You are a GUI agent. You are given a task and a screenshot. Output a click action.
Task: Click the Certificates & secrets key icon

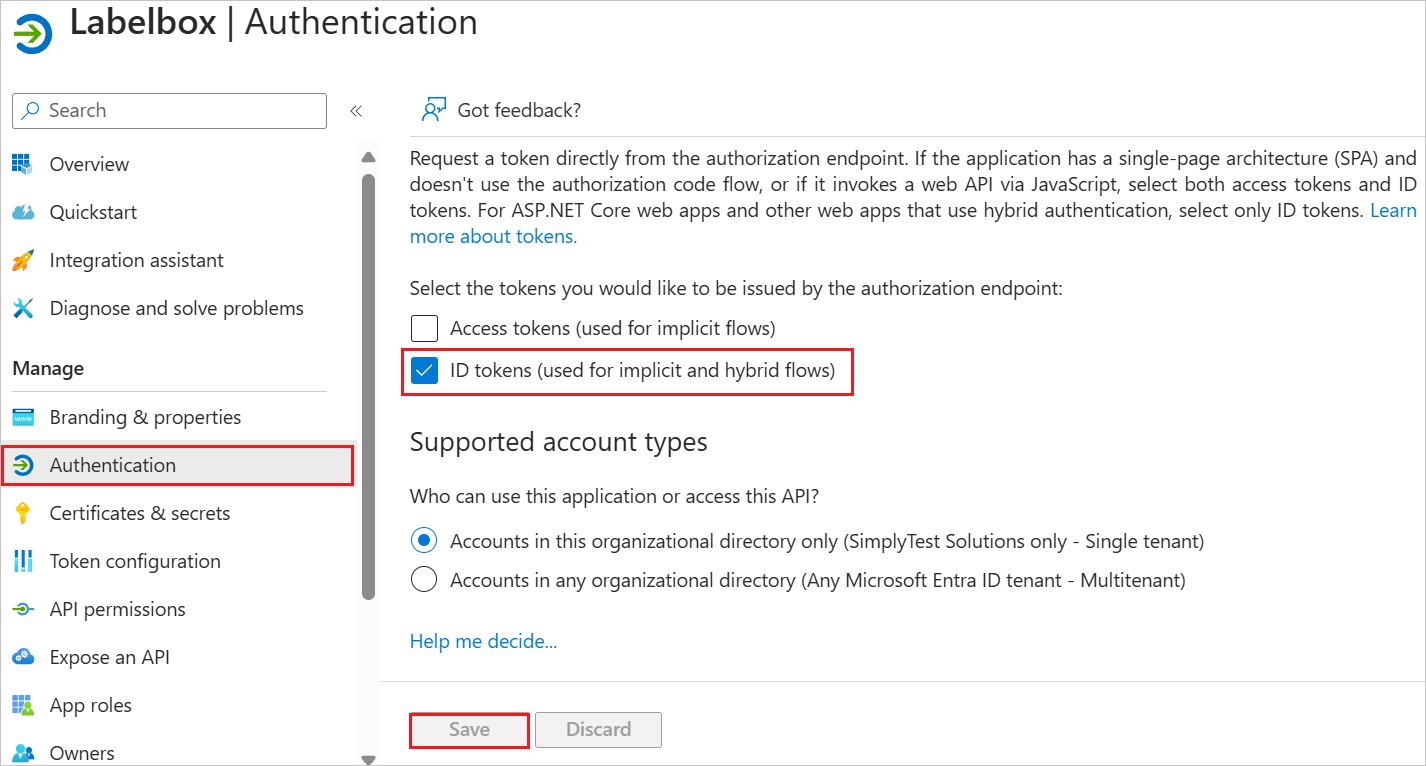[23, 513]
